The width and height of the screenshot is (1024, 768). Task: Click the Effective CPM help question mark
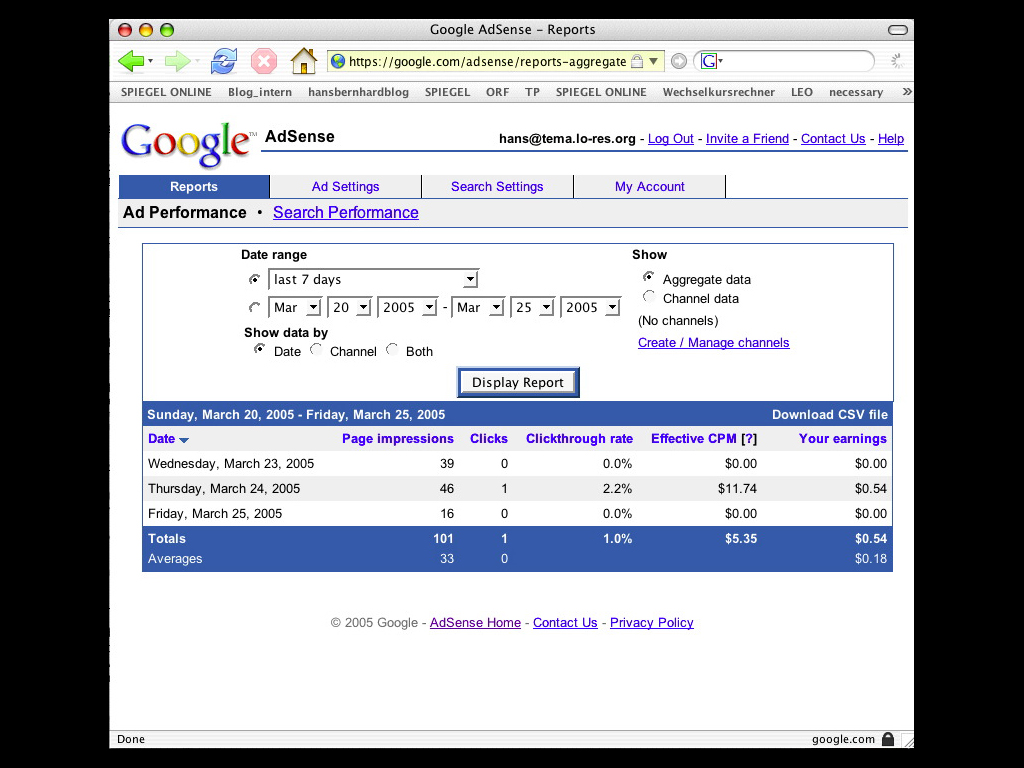tap(749, 439)
